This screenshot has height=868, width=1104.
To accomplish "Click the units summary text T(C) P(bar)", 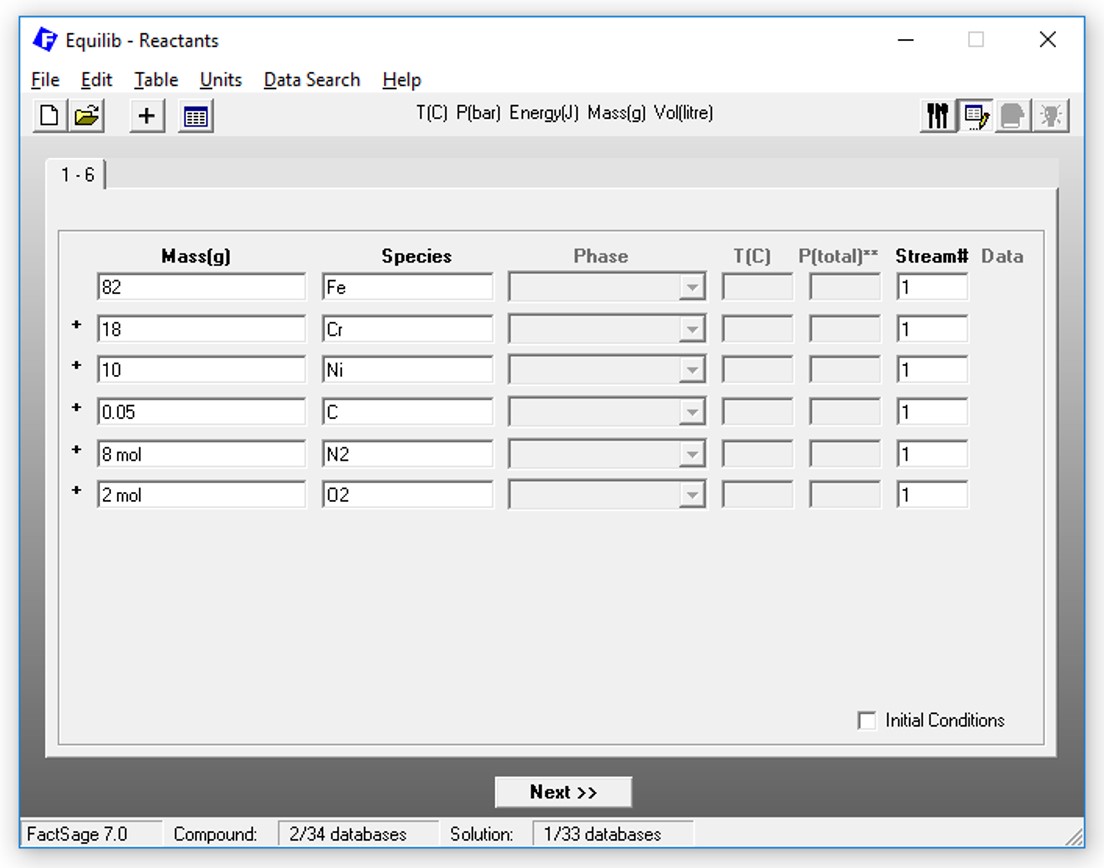I will pos(458,113).
